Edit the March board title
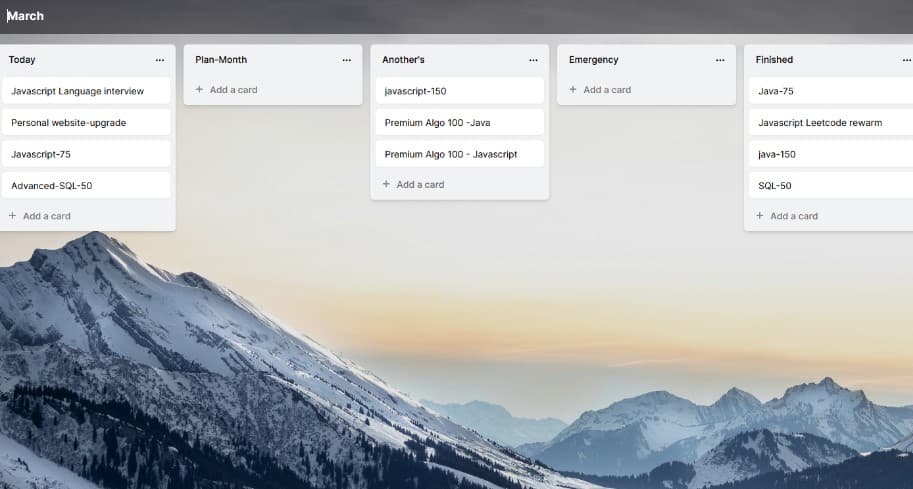 click(26, 16)
